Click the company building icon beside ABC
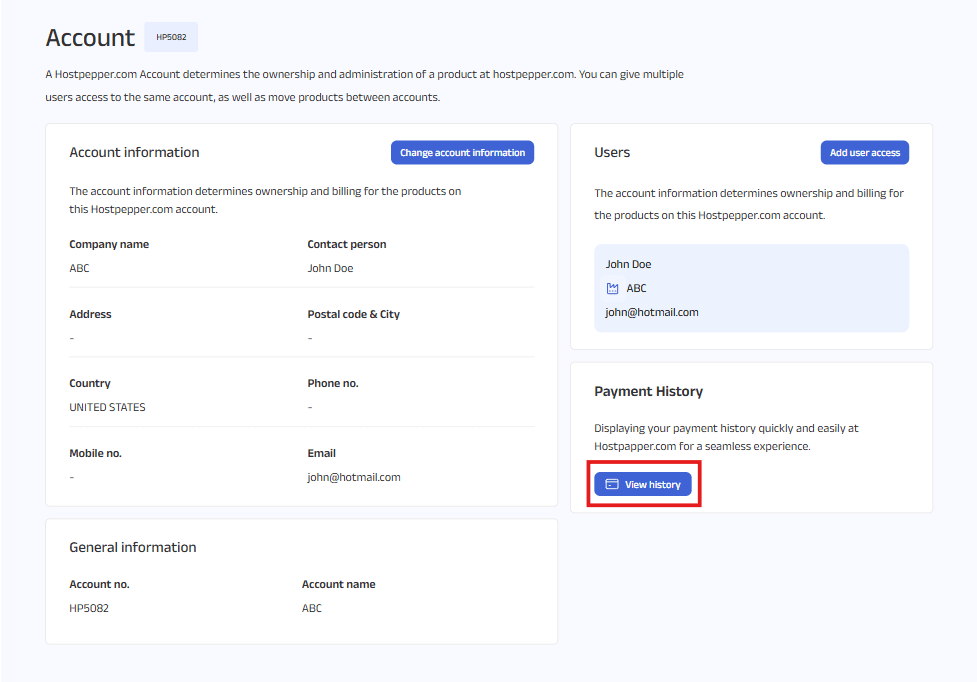Screen dimensions: 977x682 pos(613,288)
